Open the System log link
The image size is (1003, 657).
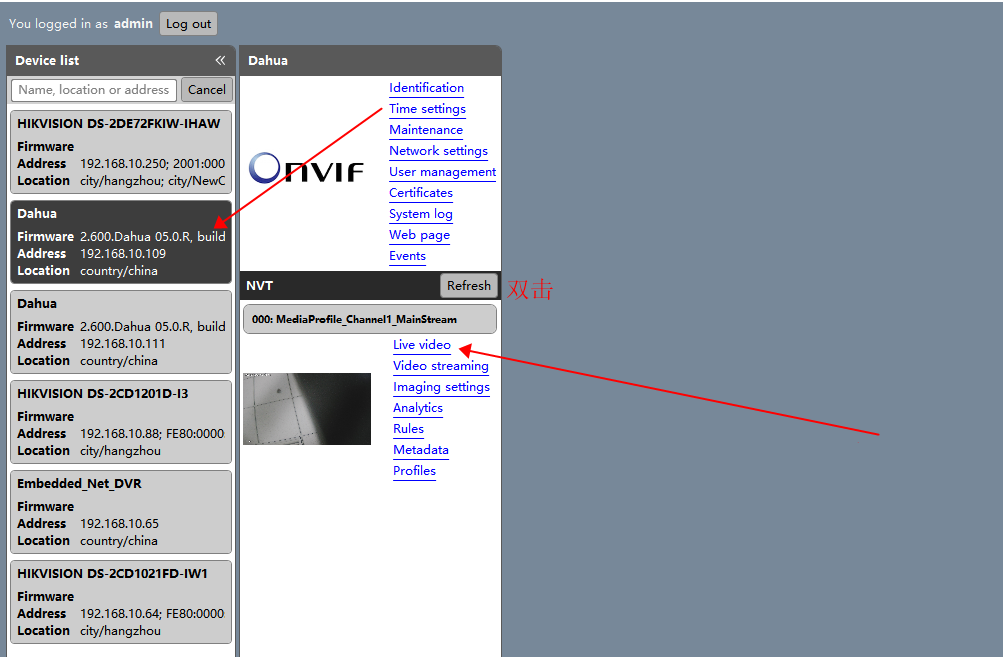click(x=420, y=214)
